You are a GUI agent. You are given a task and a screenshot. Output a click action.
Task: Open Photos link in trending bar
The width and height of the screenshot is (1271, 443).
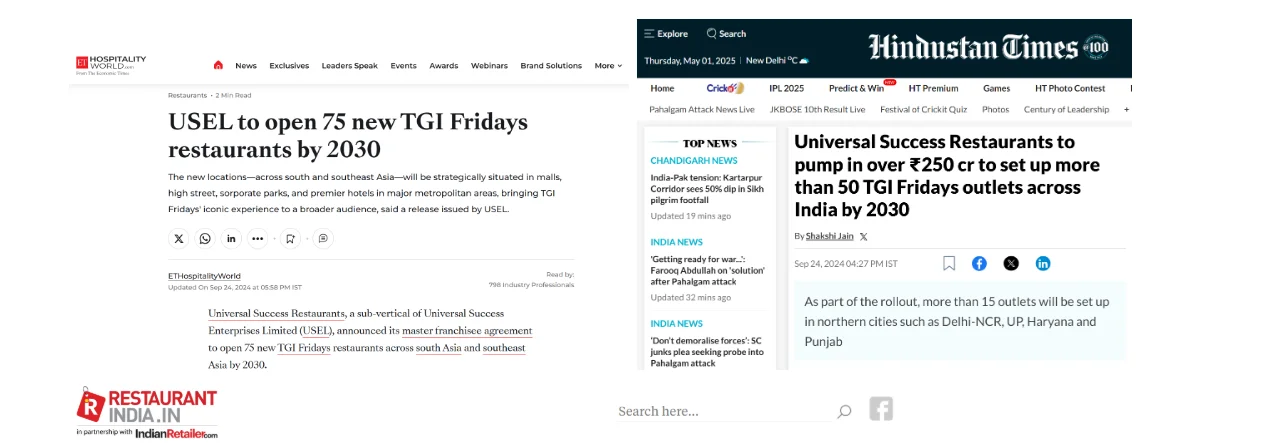click(996, 109)
